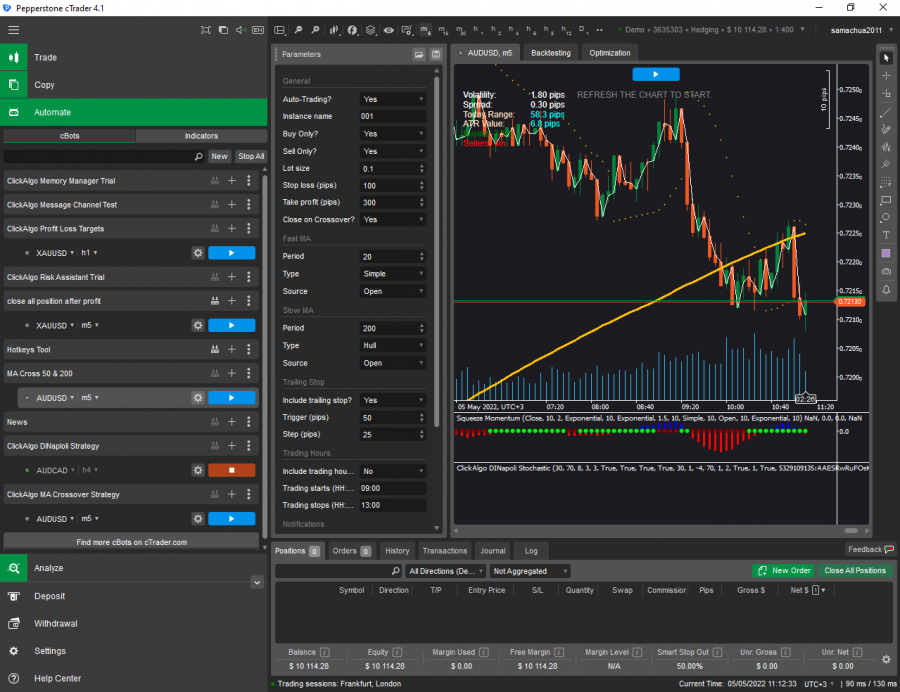Click the Feedback button
Image resolution: width=900 pixels, height=692 pixels.
870,550
